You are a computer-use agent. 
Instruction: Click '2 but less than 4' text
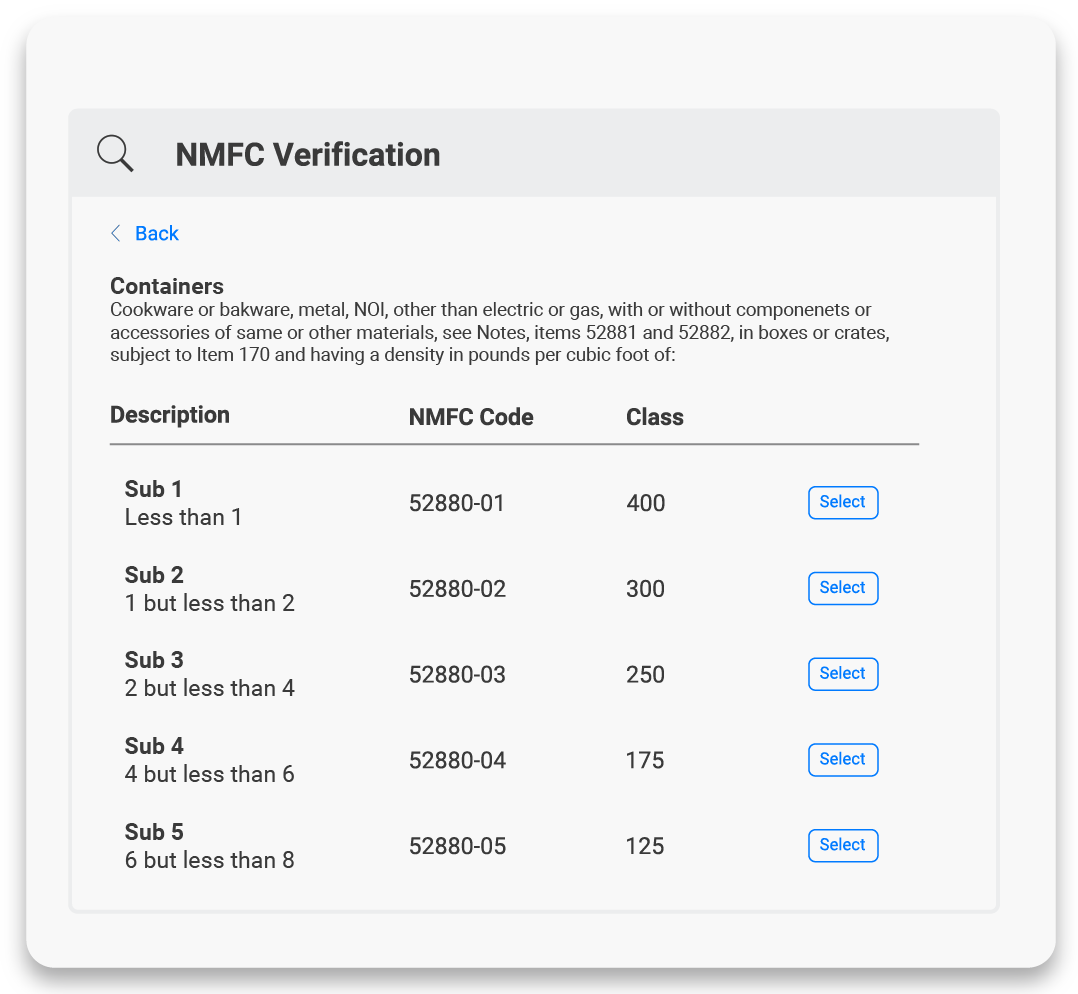(210, 688)
